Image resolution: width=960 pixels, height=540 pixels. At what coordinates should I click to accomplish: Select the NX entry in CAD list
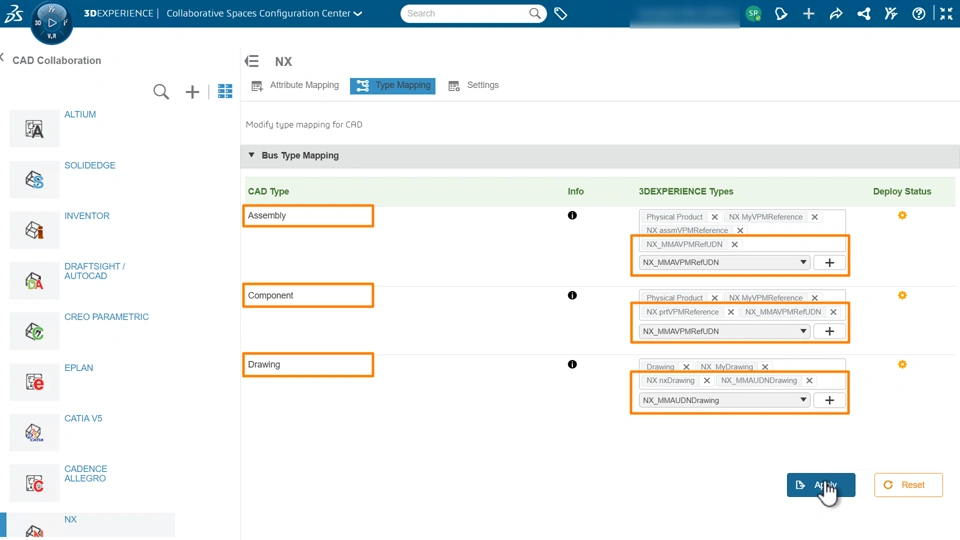tap(88, 525)
